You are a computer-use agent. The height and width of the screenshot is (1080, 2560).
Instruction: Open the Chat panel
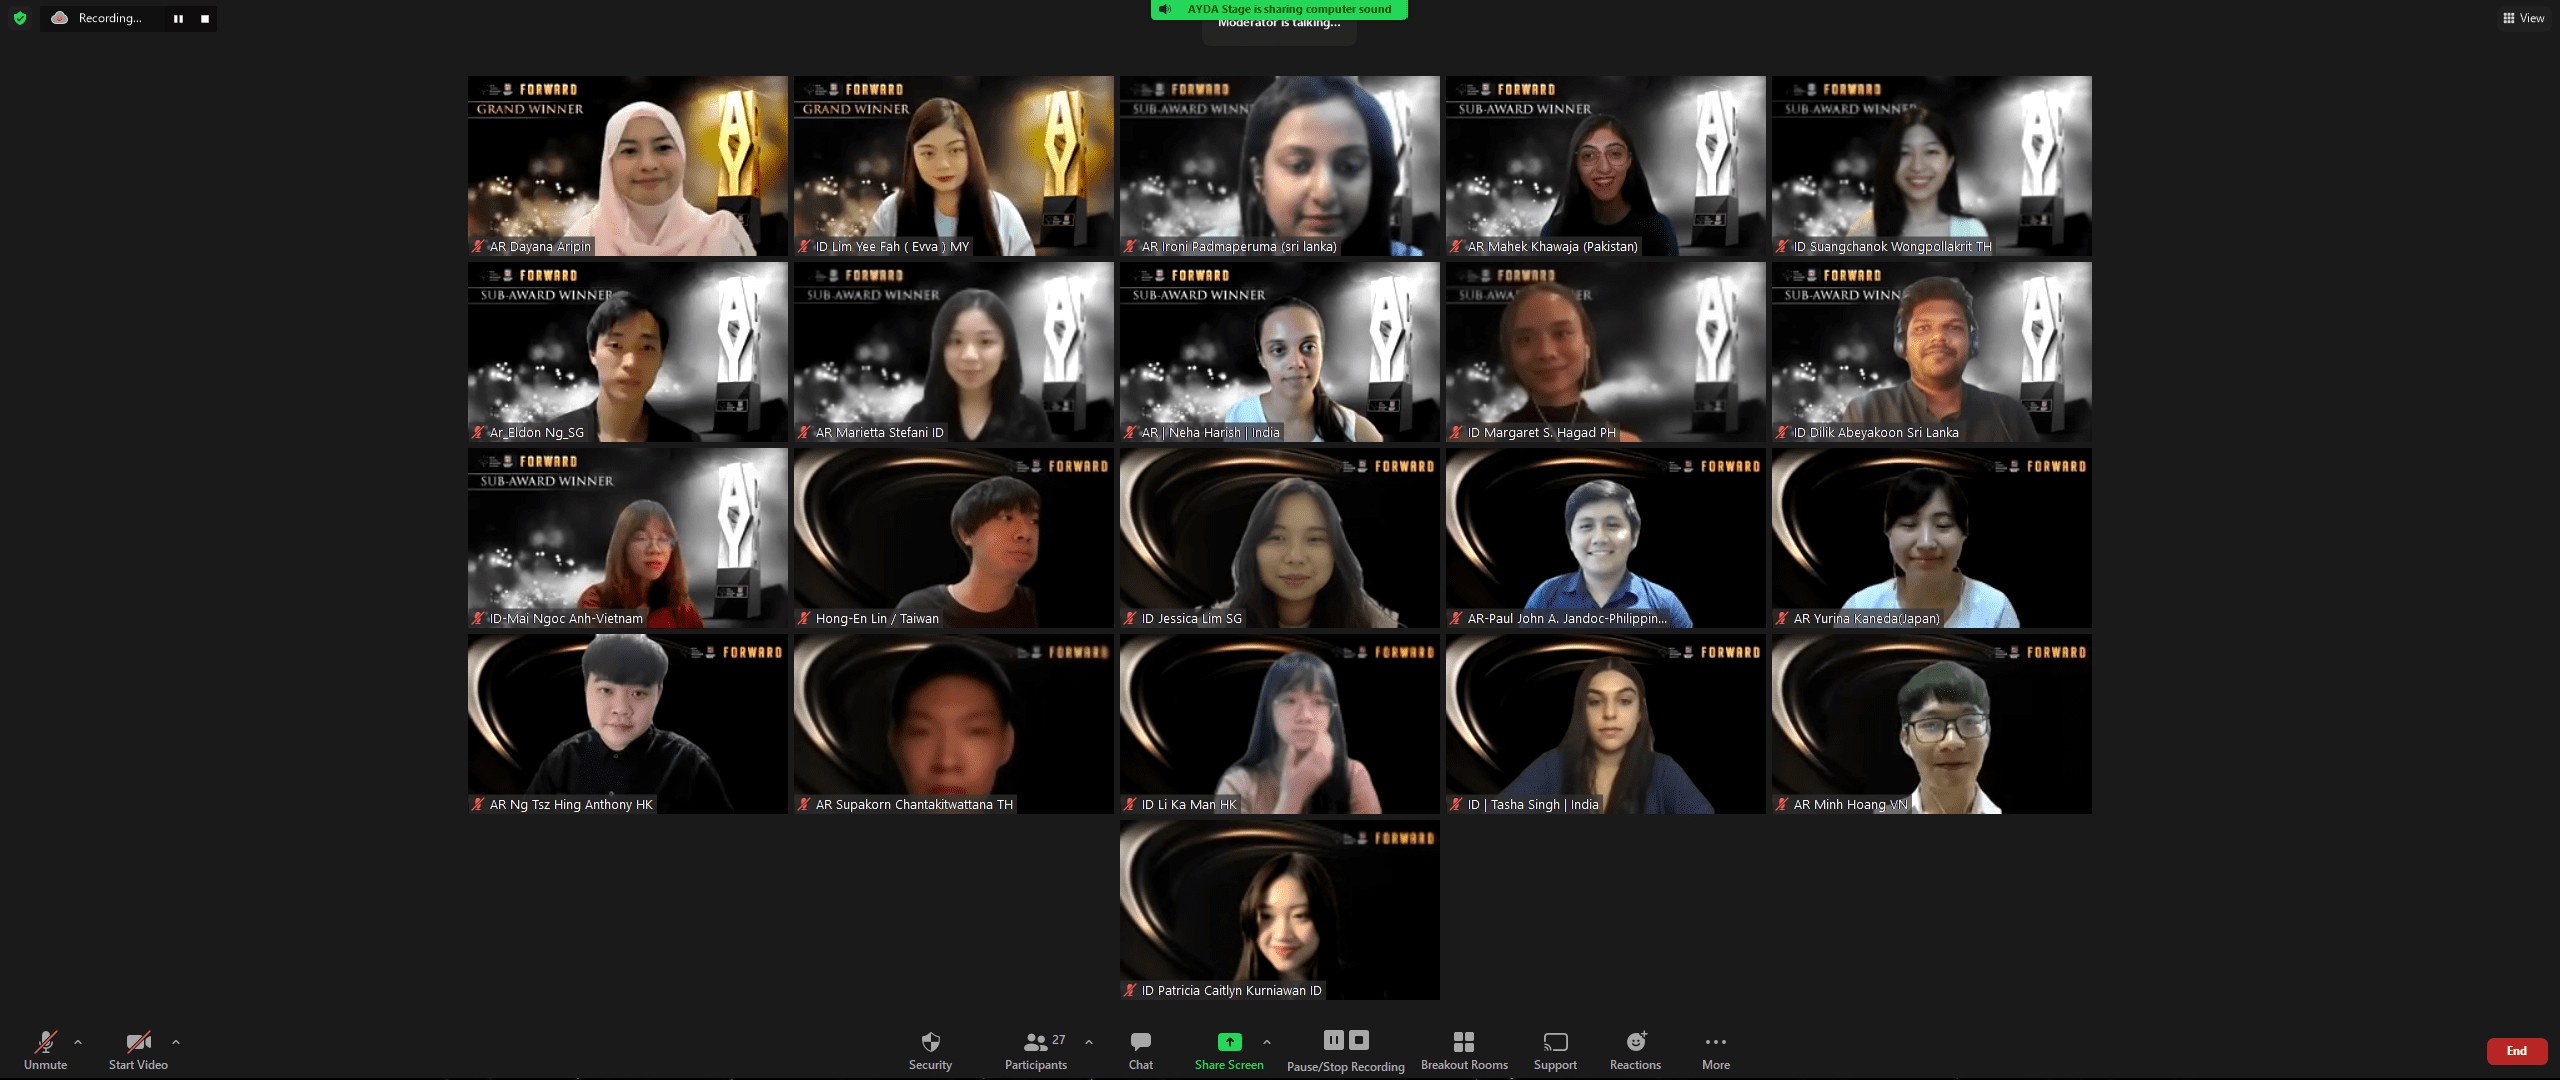coord(1141,1050)
